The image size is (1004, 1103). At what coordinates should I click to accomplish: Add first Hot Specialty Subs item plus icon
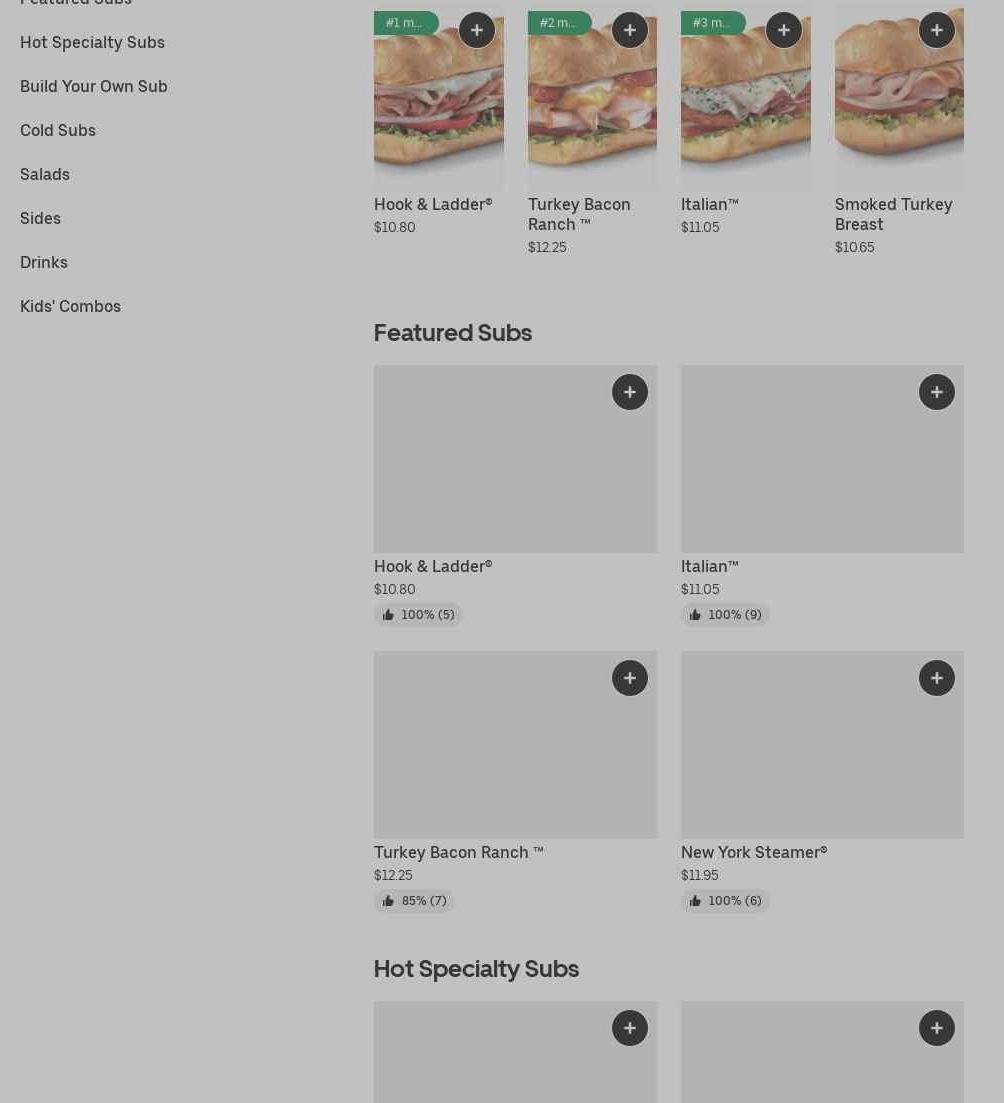pyautogui.click(x=630, y=1028)
